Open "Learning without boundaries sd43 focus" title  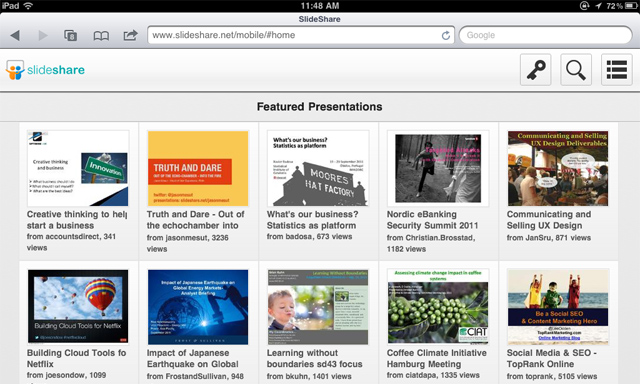(315, 358)
